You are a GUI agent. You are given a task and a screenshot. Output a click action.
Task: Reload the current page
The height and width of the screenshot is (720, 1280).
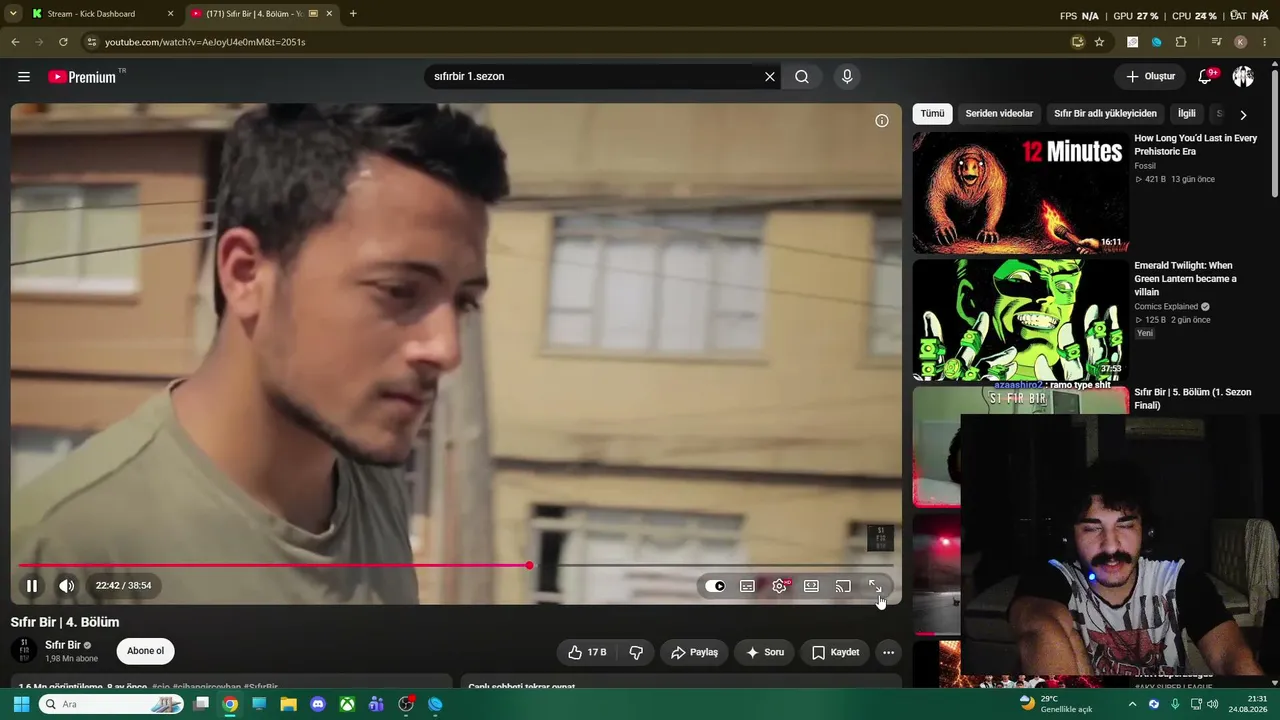(x=63, y=42)
